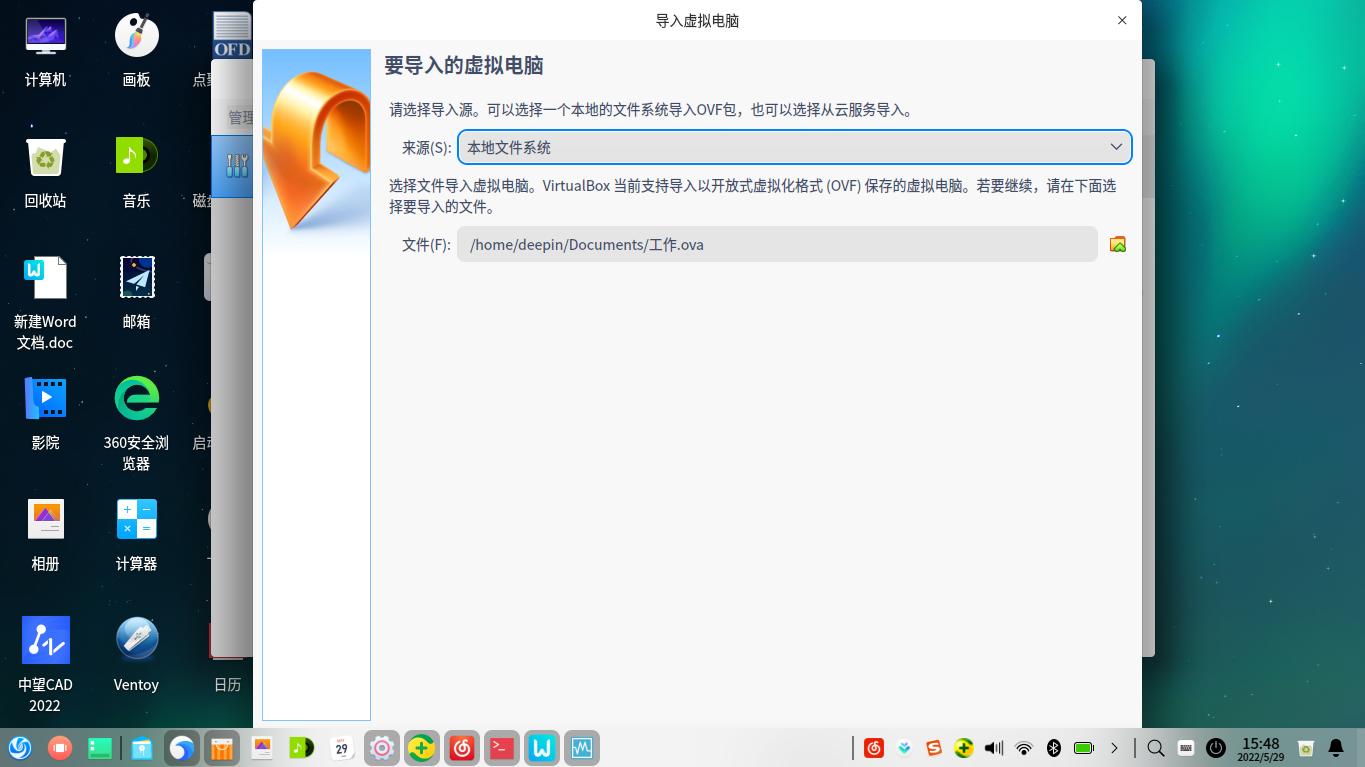Launch 网易云音乐 from the taskbar
The height and width of the screenshot is (767, 1365).
pyautogui.click(x=461, y=747)
